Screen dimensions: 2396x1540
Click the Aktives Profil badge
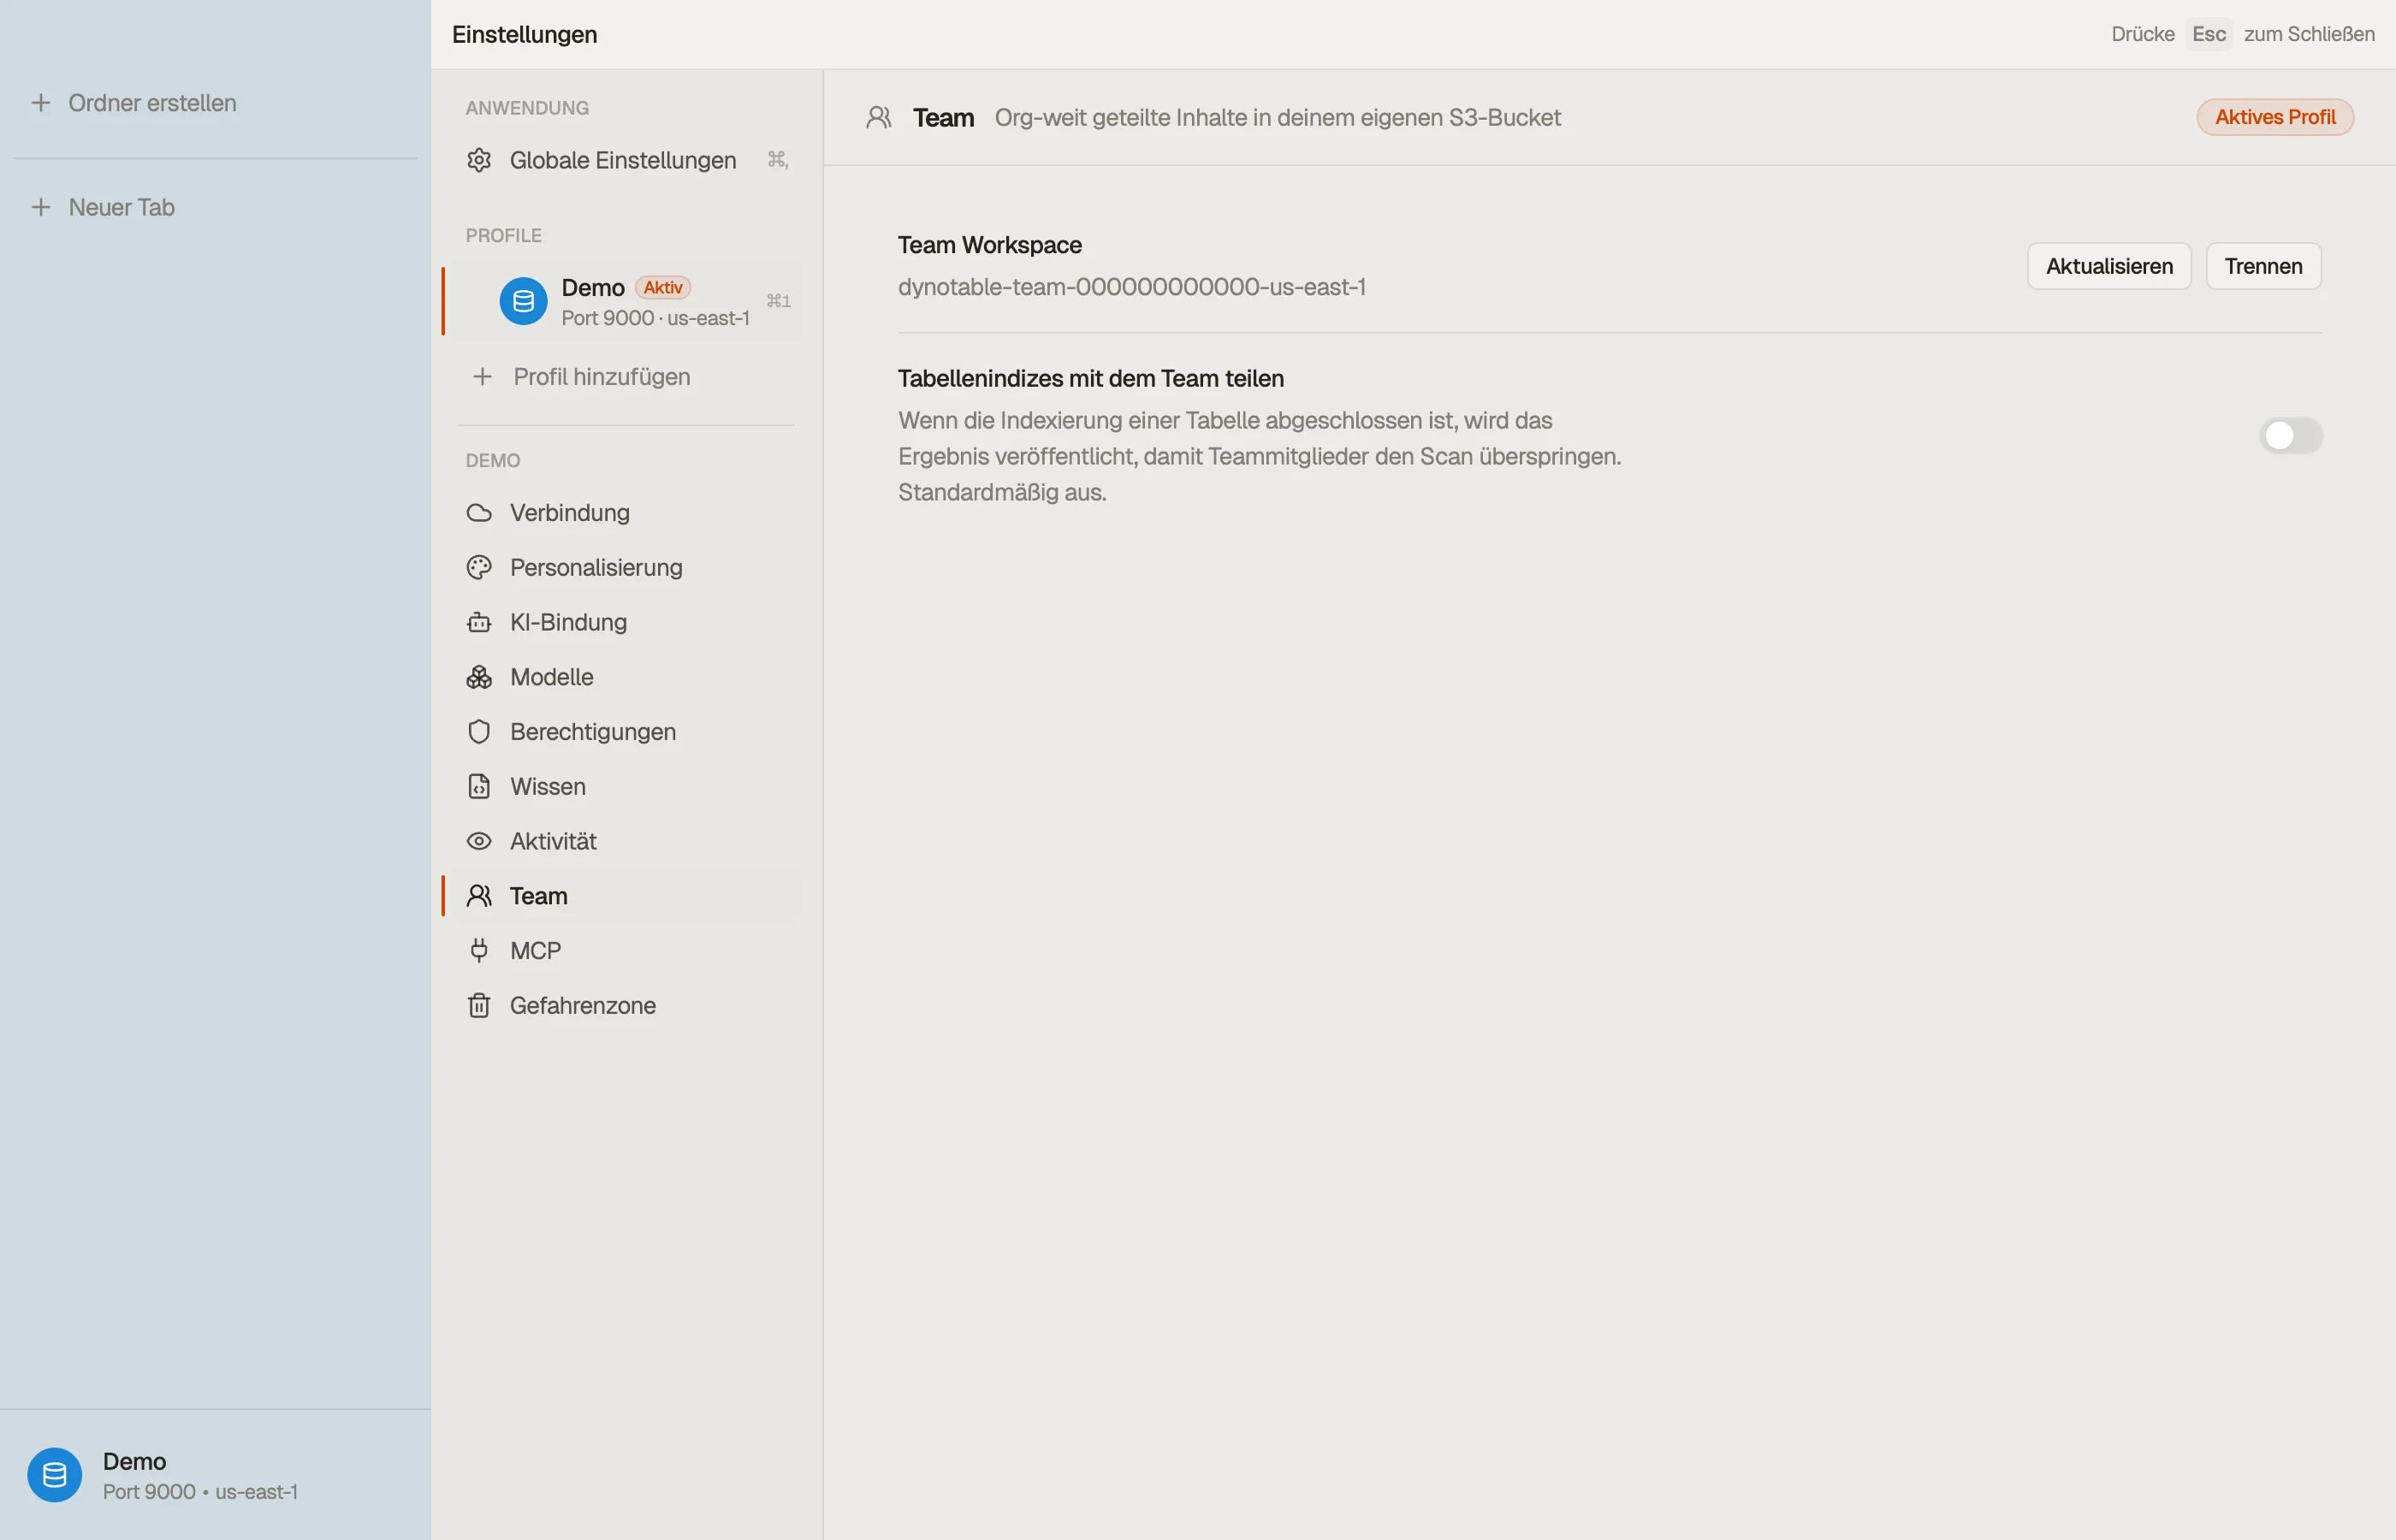click(2275, 117)
